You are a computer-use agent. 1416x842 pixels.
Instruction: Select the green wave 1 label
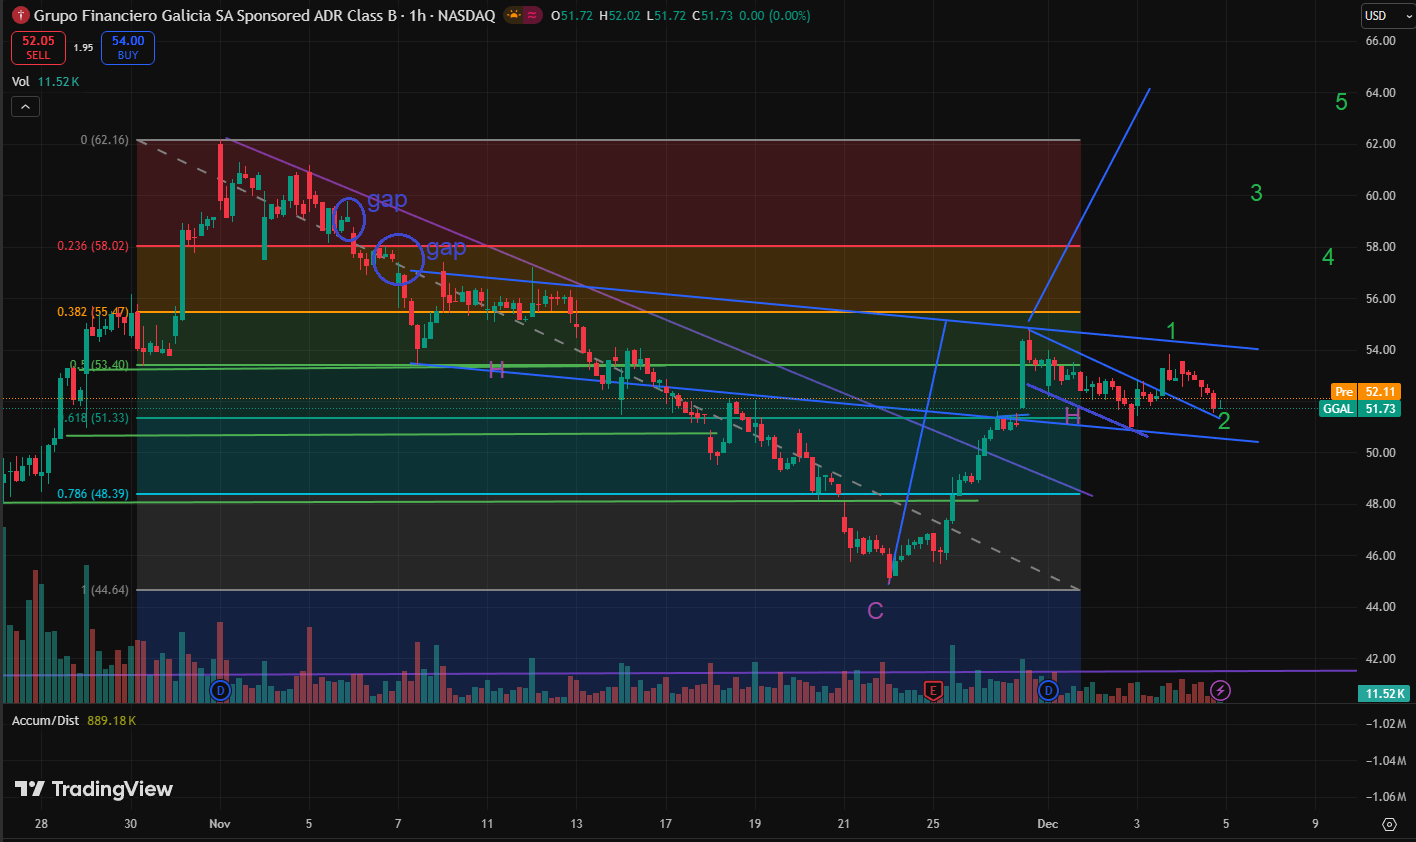tap(1172, 331)
